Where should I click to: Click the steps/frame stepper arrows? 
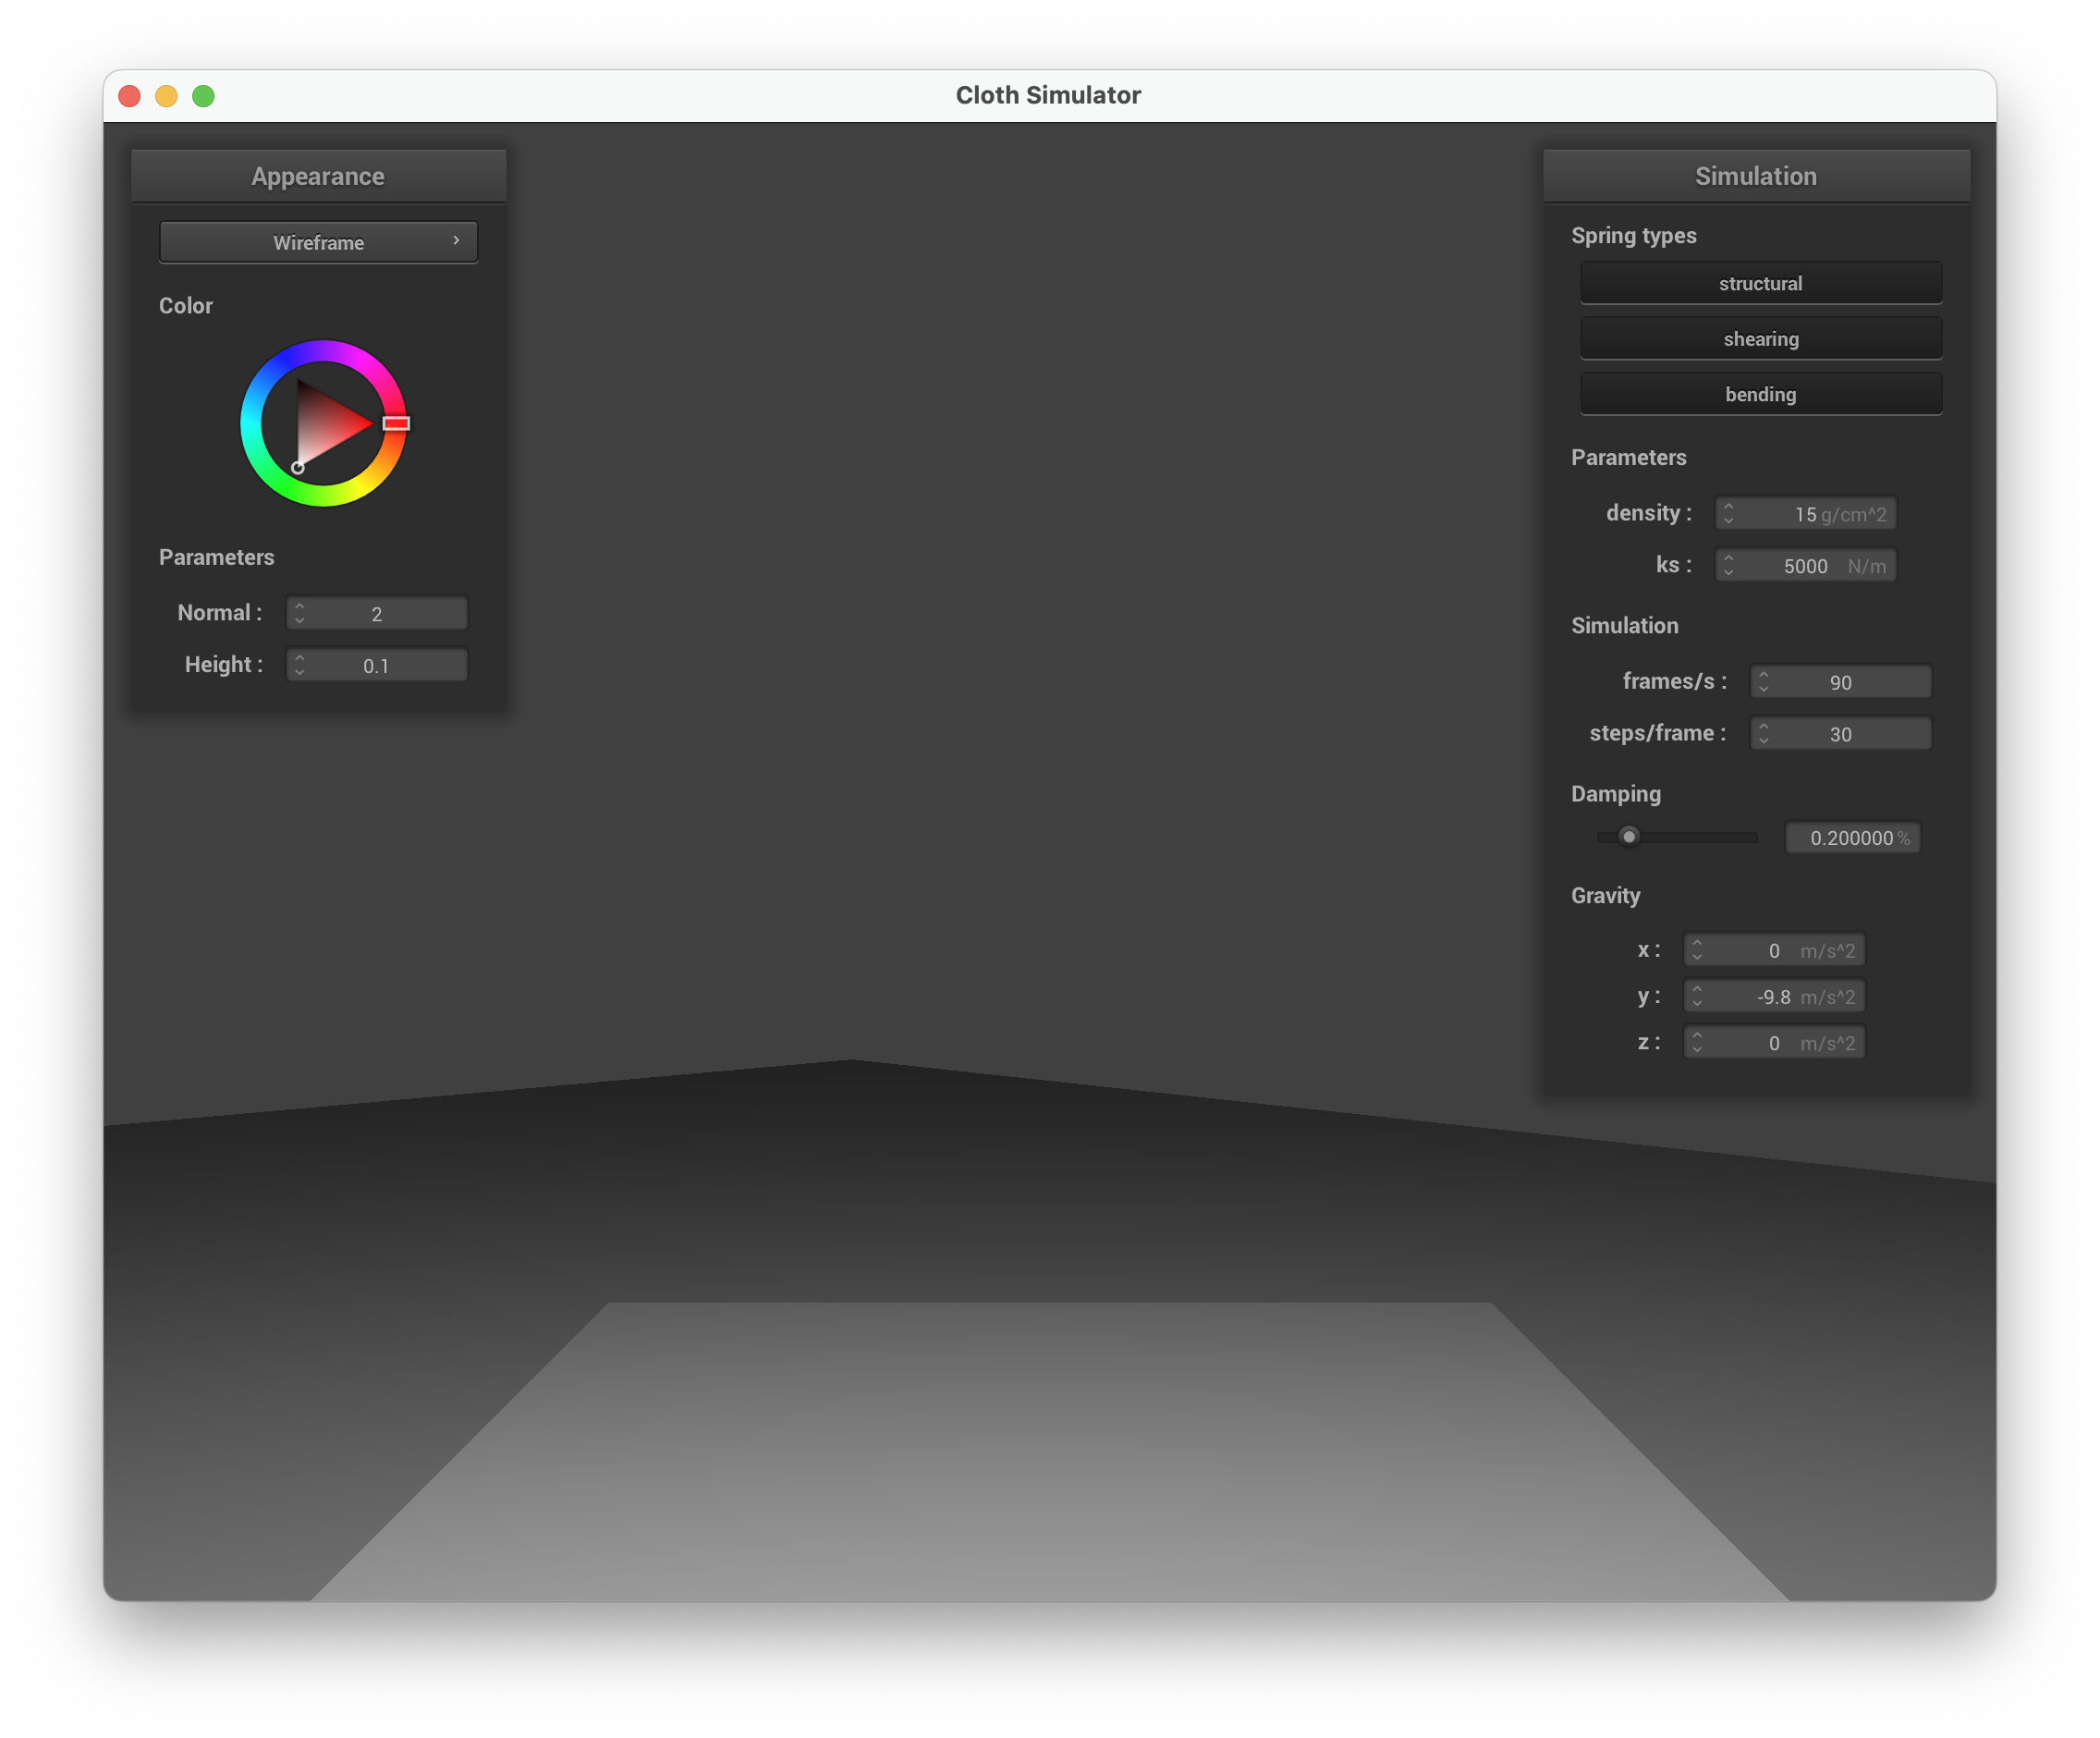pyautogui.click(x=1763, y=733)
